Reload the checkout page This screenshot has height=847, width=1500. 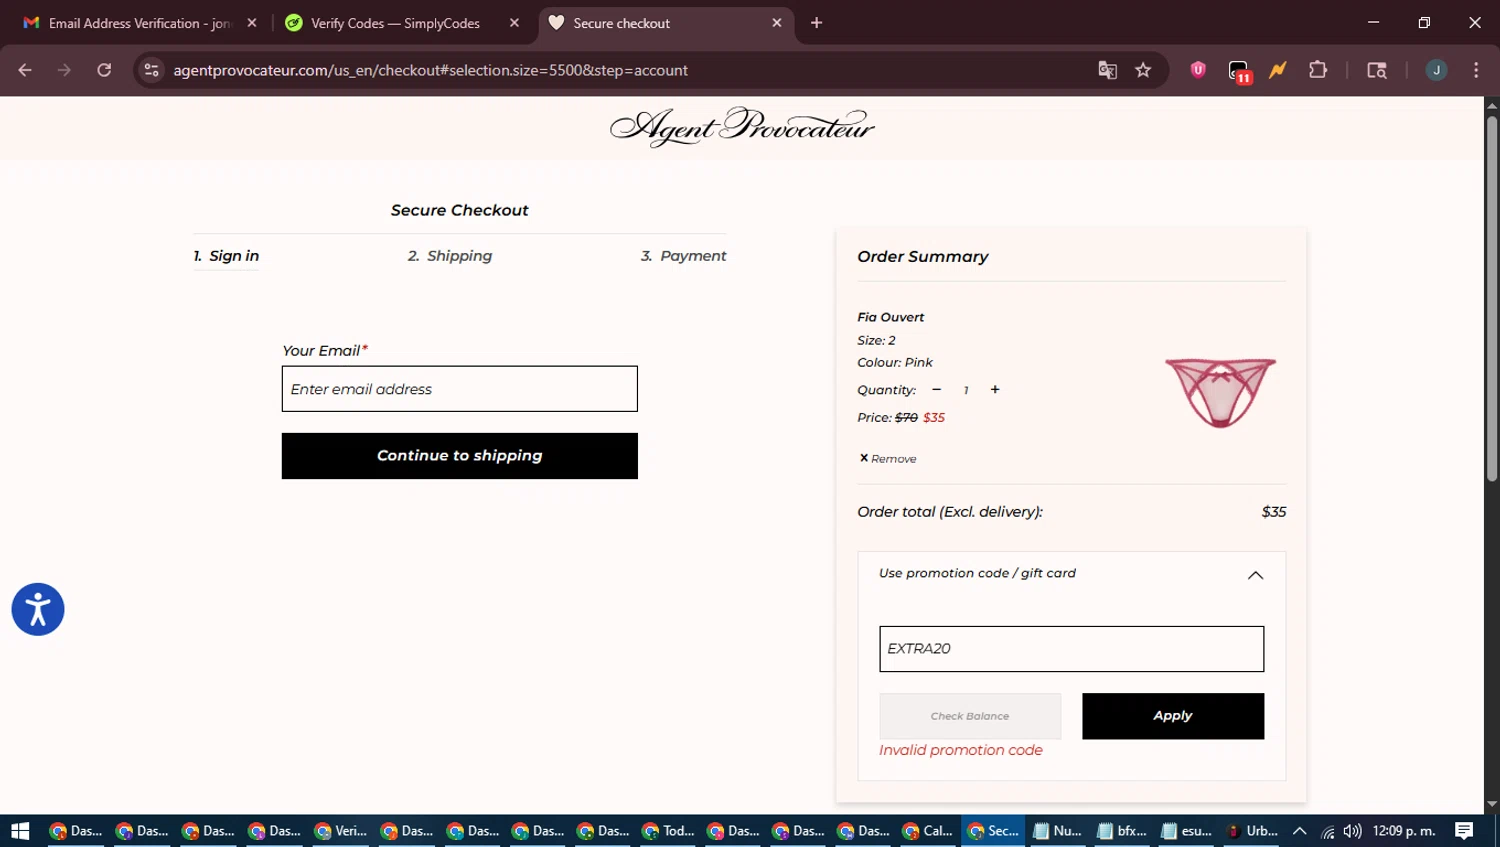[x=104, y=70]
